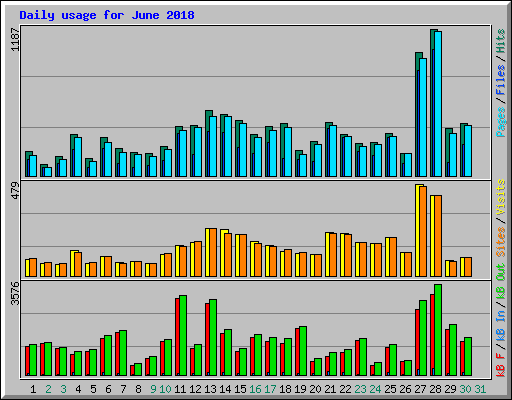Click green day label 3 on the x-axis
Screen dimensions: 512x400
click(x=63, y=389)
